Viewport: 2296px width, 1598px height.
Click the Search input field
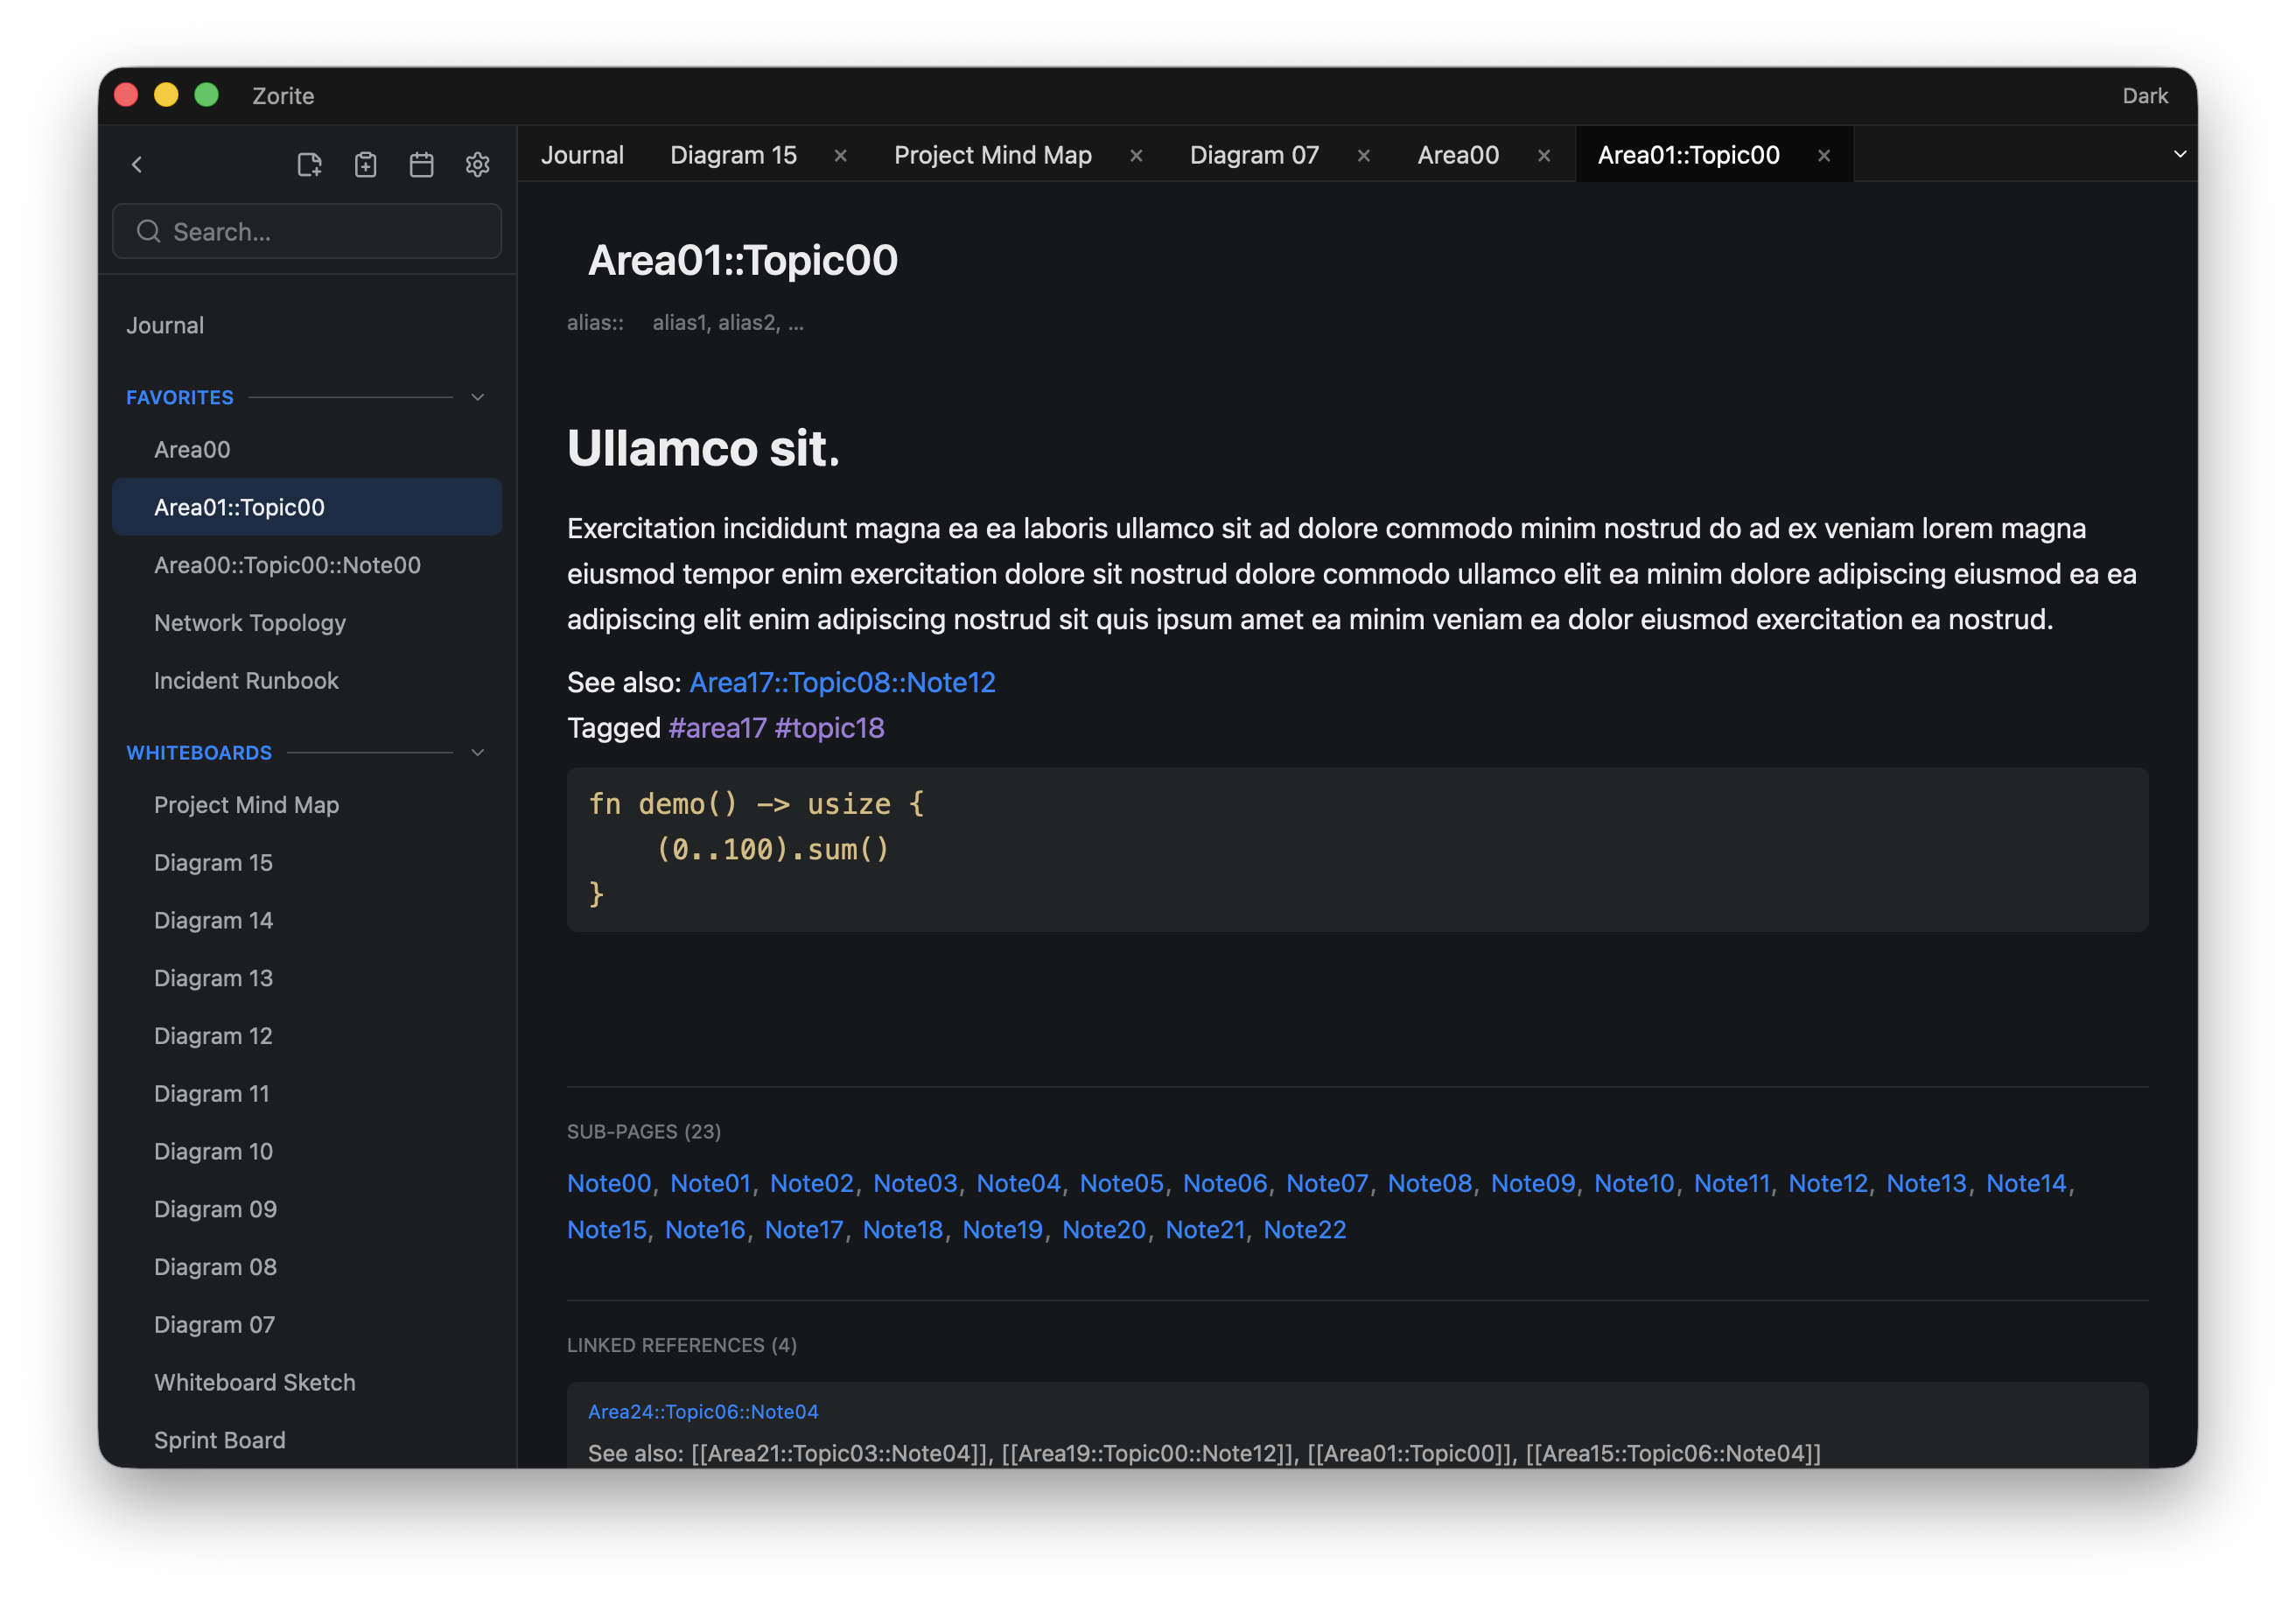(x=307, y=231)
